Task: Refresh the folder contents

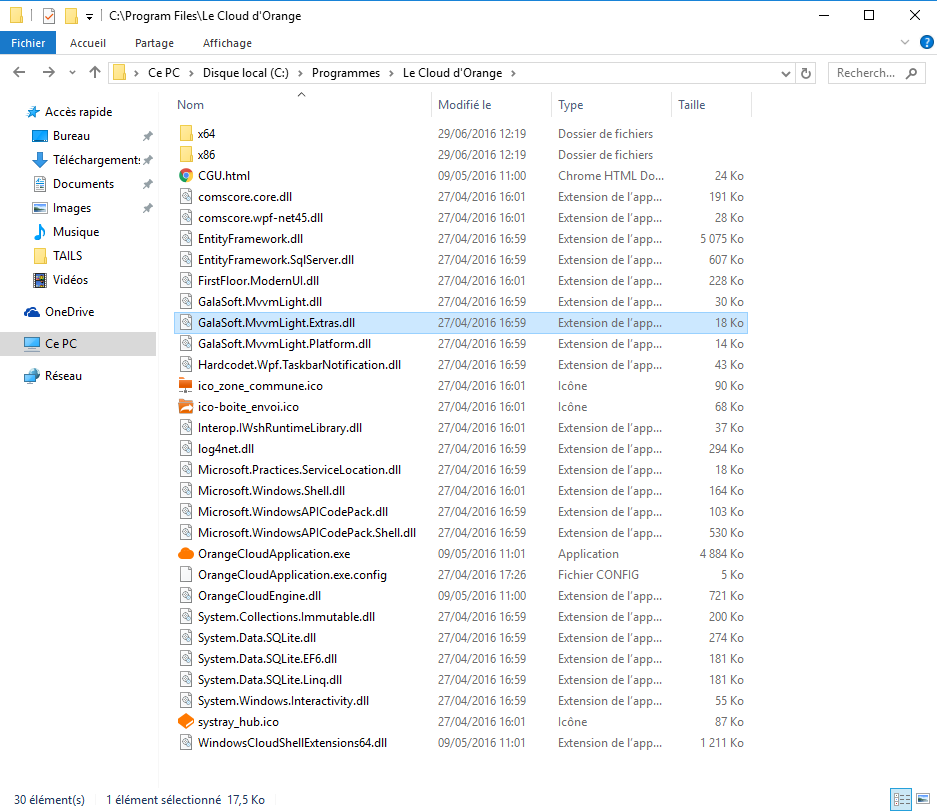Action: click(x=808, y=72)
